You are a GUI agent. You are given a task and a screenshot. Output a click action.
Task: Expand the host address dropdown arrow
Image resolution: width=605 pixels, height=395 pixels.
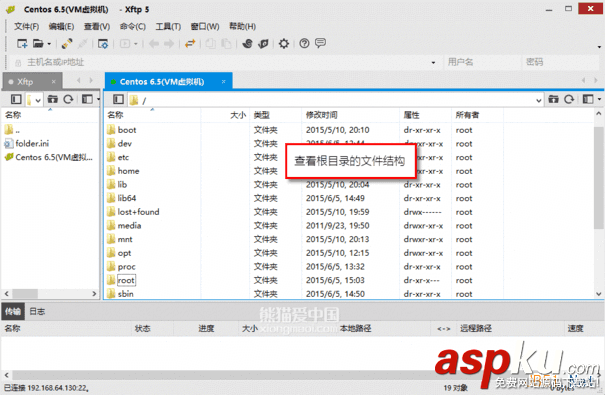tap(433, 62)
